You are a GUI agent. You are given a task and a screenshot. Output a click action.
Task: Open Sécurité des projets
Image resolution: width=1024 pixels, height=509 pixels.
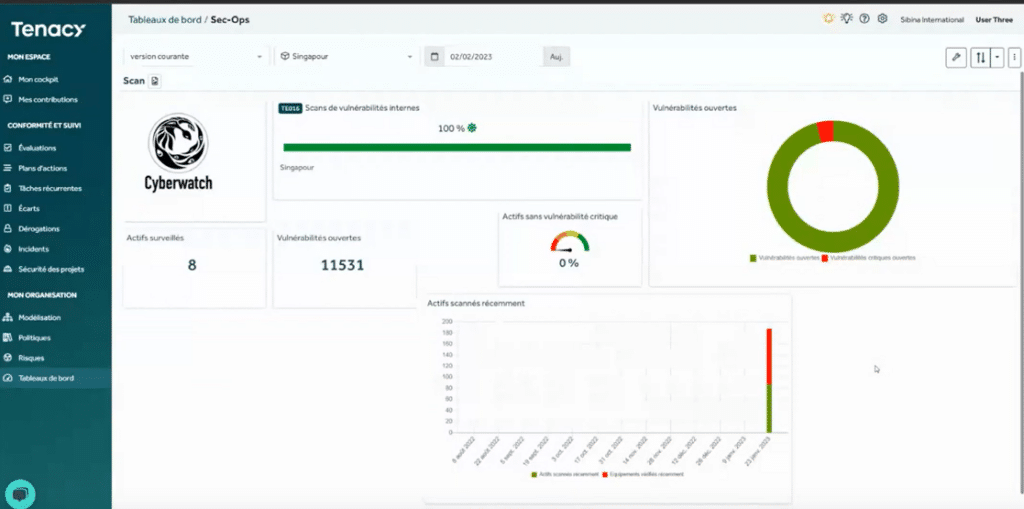[51, 269]
